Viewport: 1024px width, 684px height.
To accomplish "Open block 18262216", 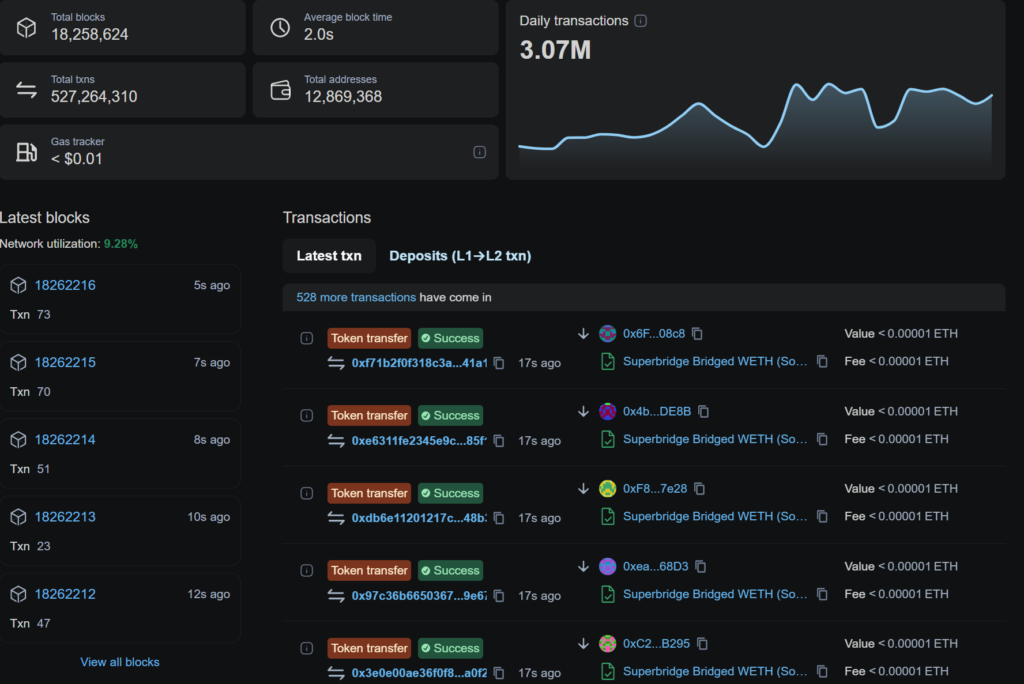I will pyautogui.click(x=65, y=285).
